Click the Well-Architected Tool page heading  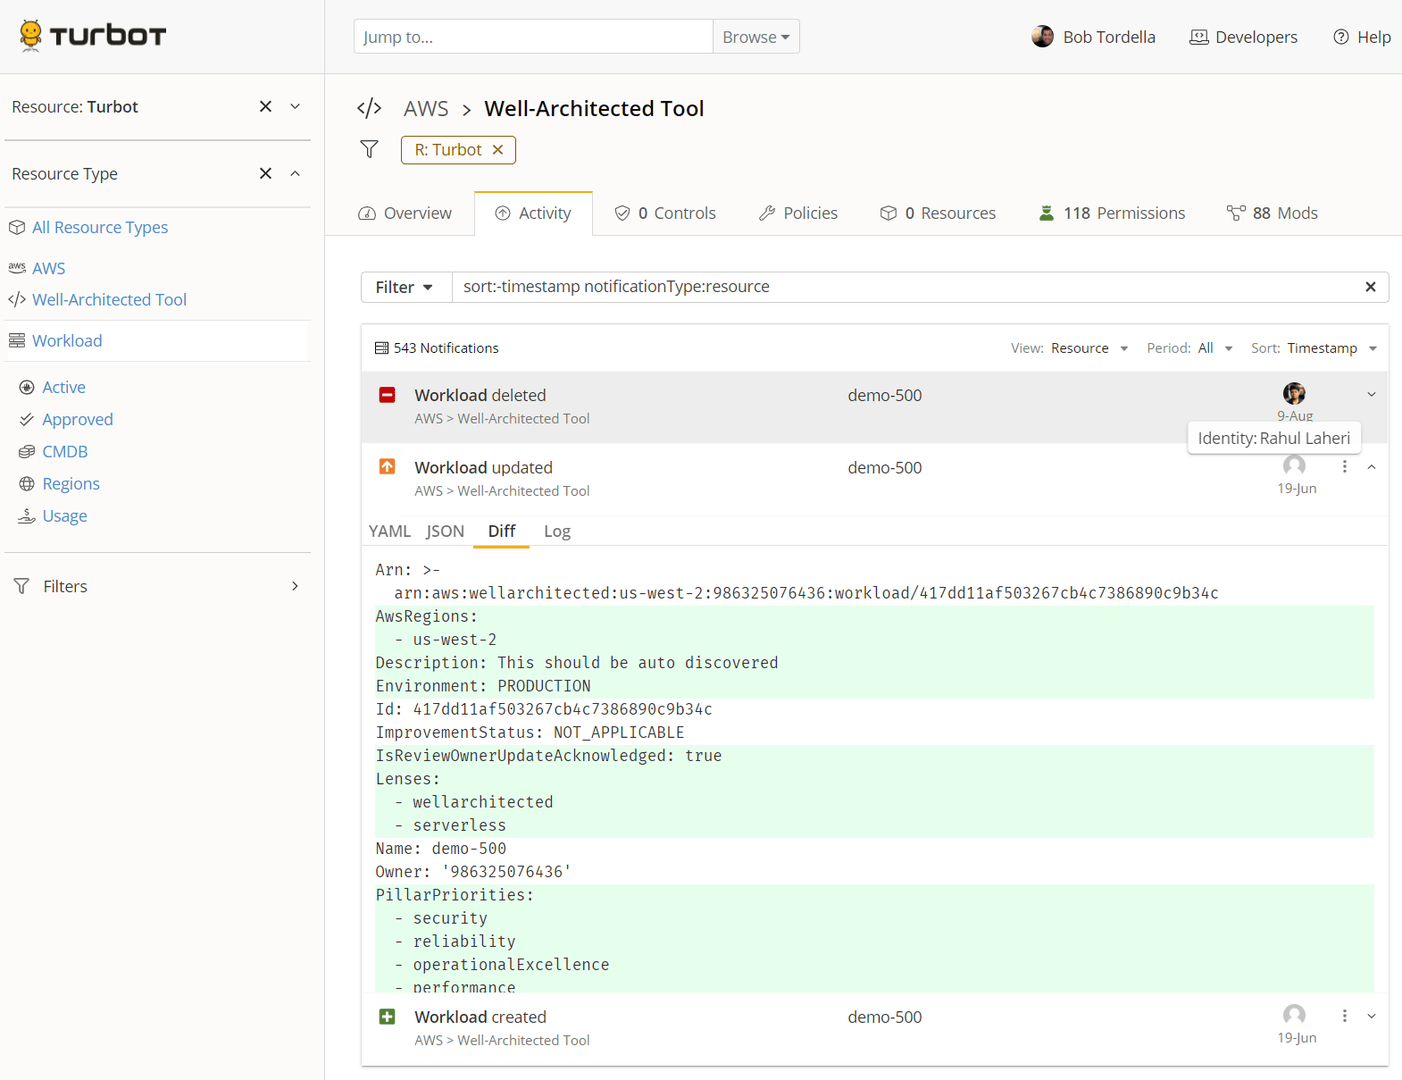tap(594, 108)
